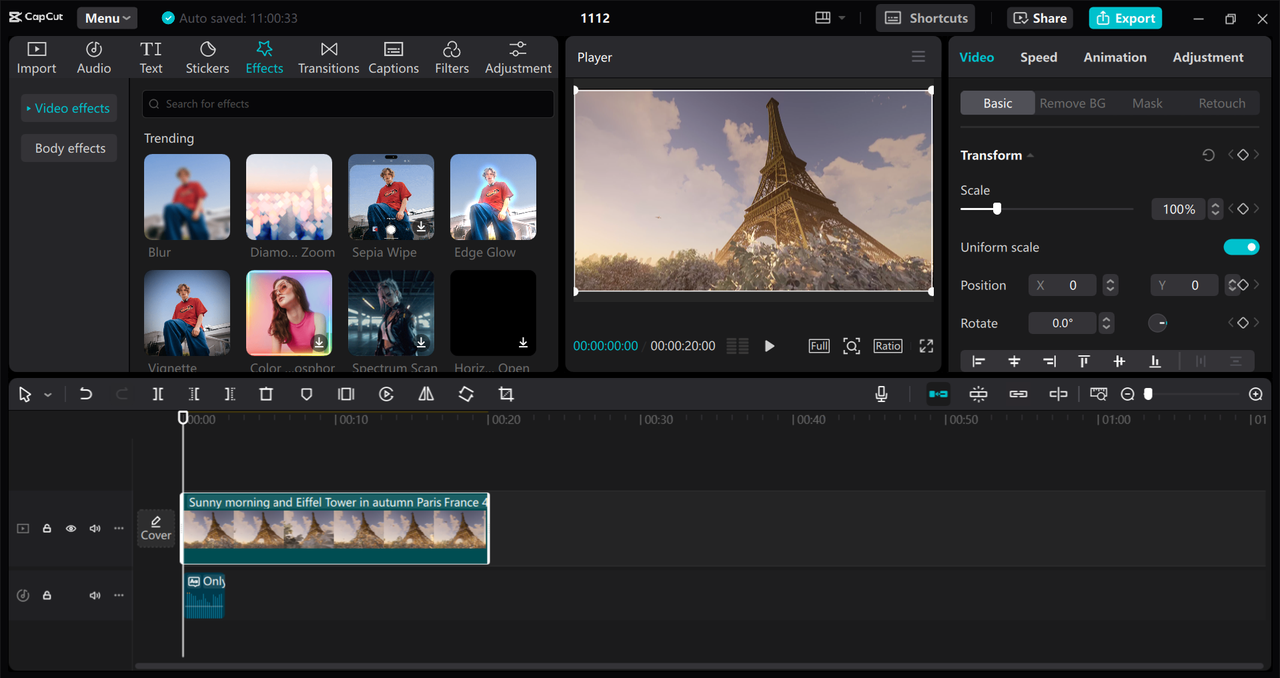1280x678 pixels.
Task: Open video track more options dots
Action: pyautogui.click(x=119, y=528)
